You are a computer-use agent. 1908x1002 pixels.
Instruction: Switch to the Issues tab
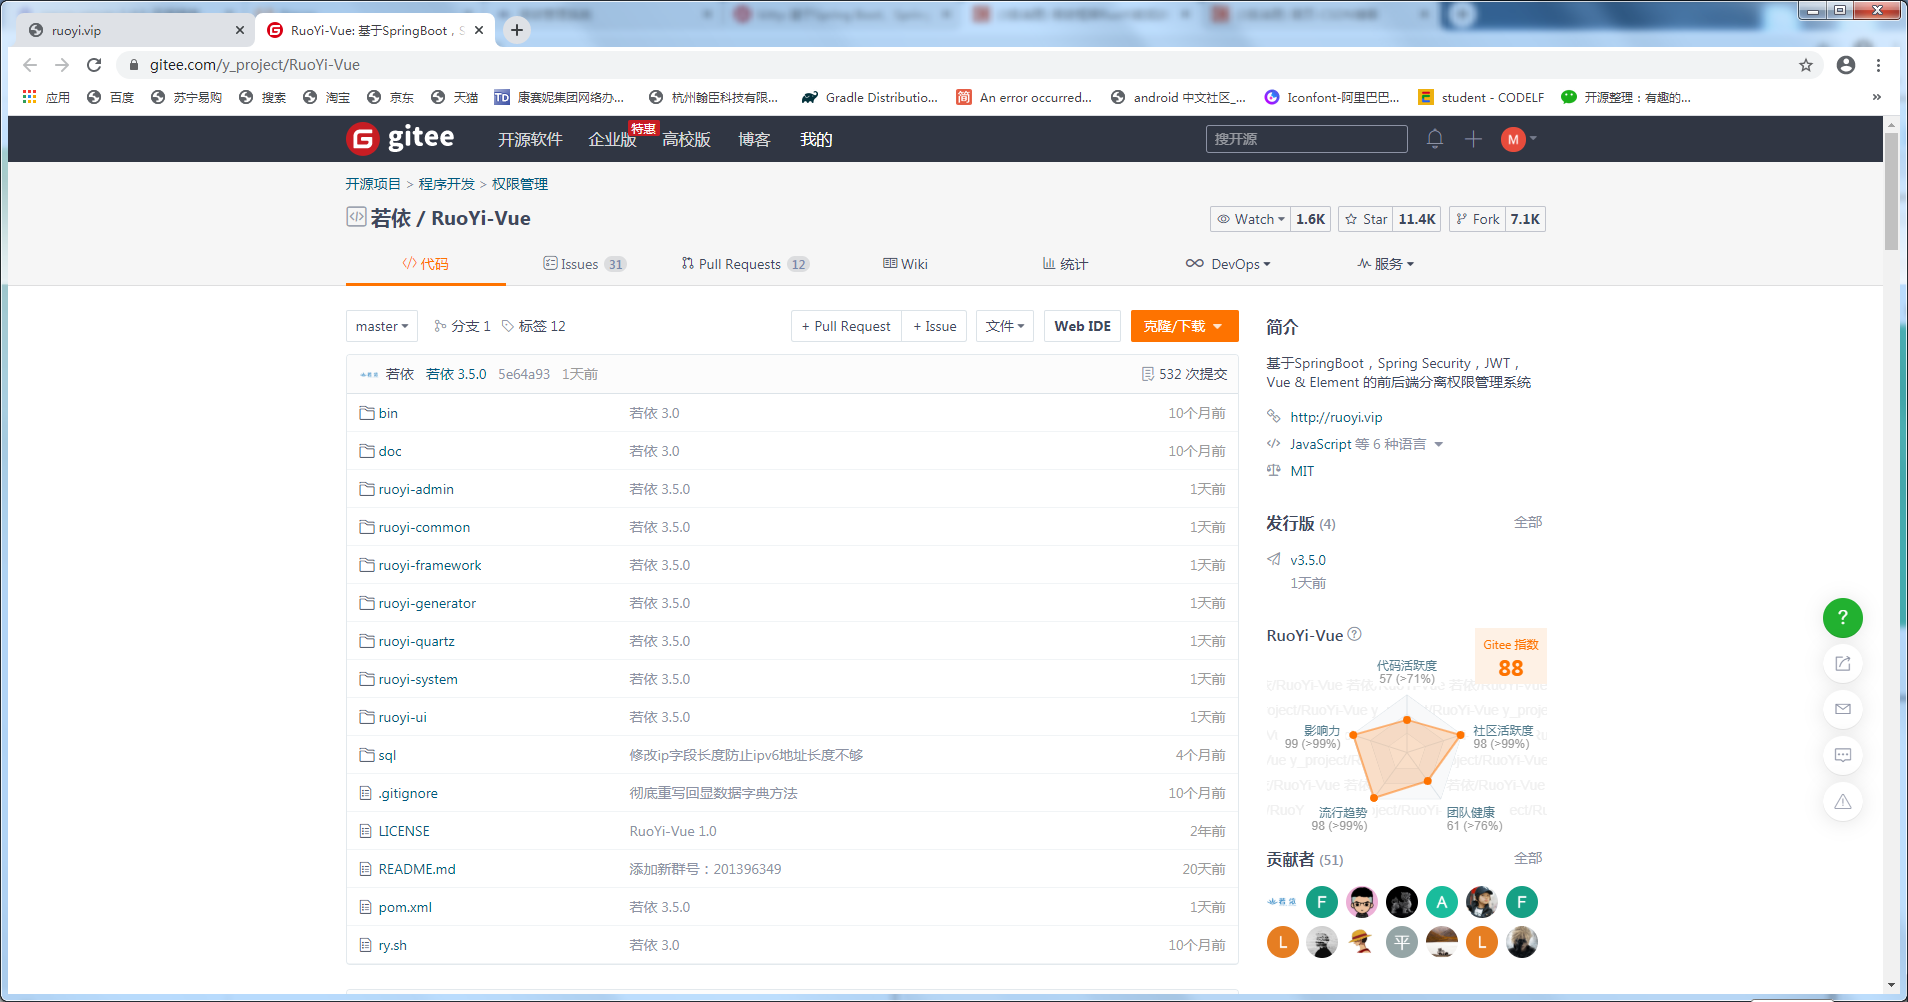tap(584, 263)
